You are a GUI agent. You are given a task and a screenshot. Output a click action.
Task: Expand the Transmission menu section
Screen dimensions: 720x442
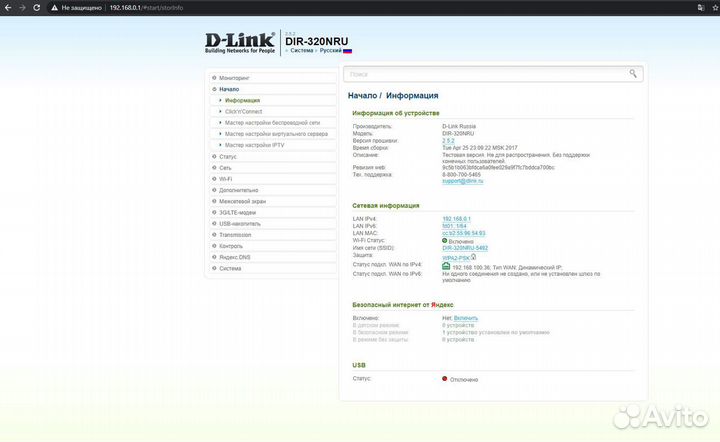[x=273, y=235]
